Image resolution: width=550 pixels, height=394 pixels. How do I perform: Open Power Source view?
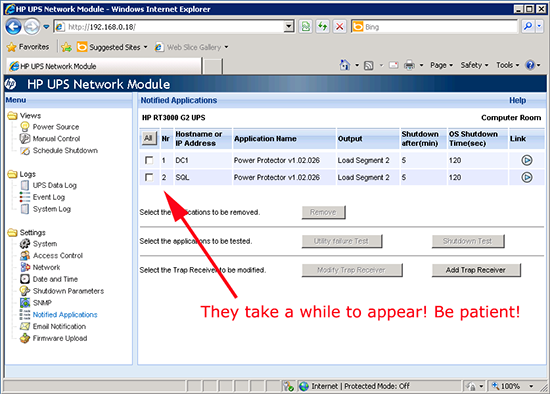(x=55, y=127)
